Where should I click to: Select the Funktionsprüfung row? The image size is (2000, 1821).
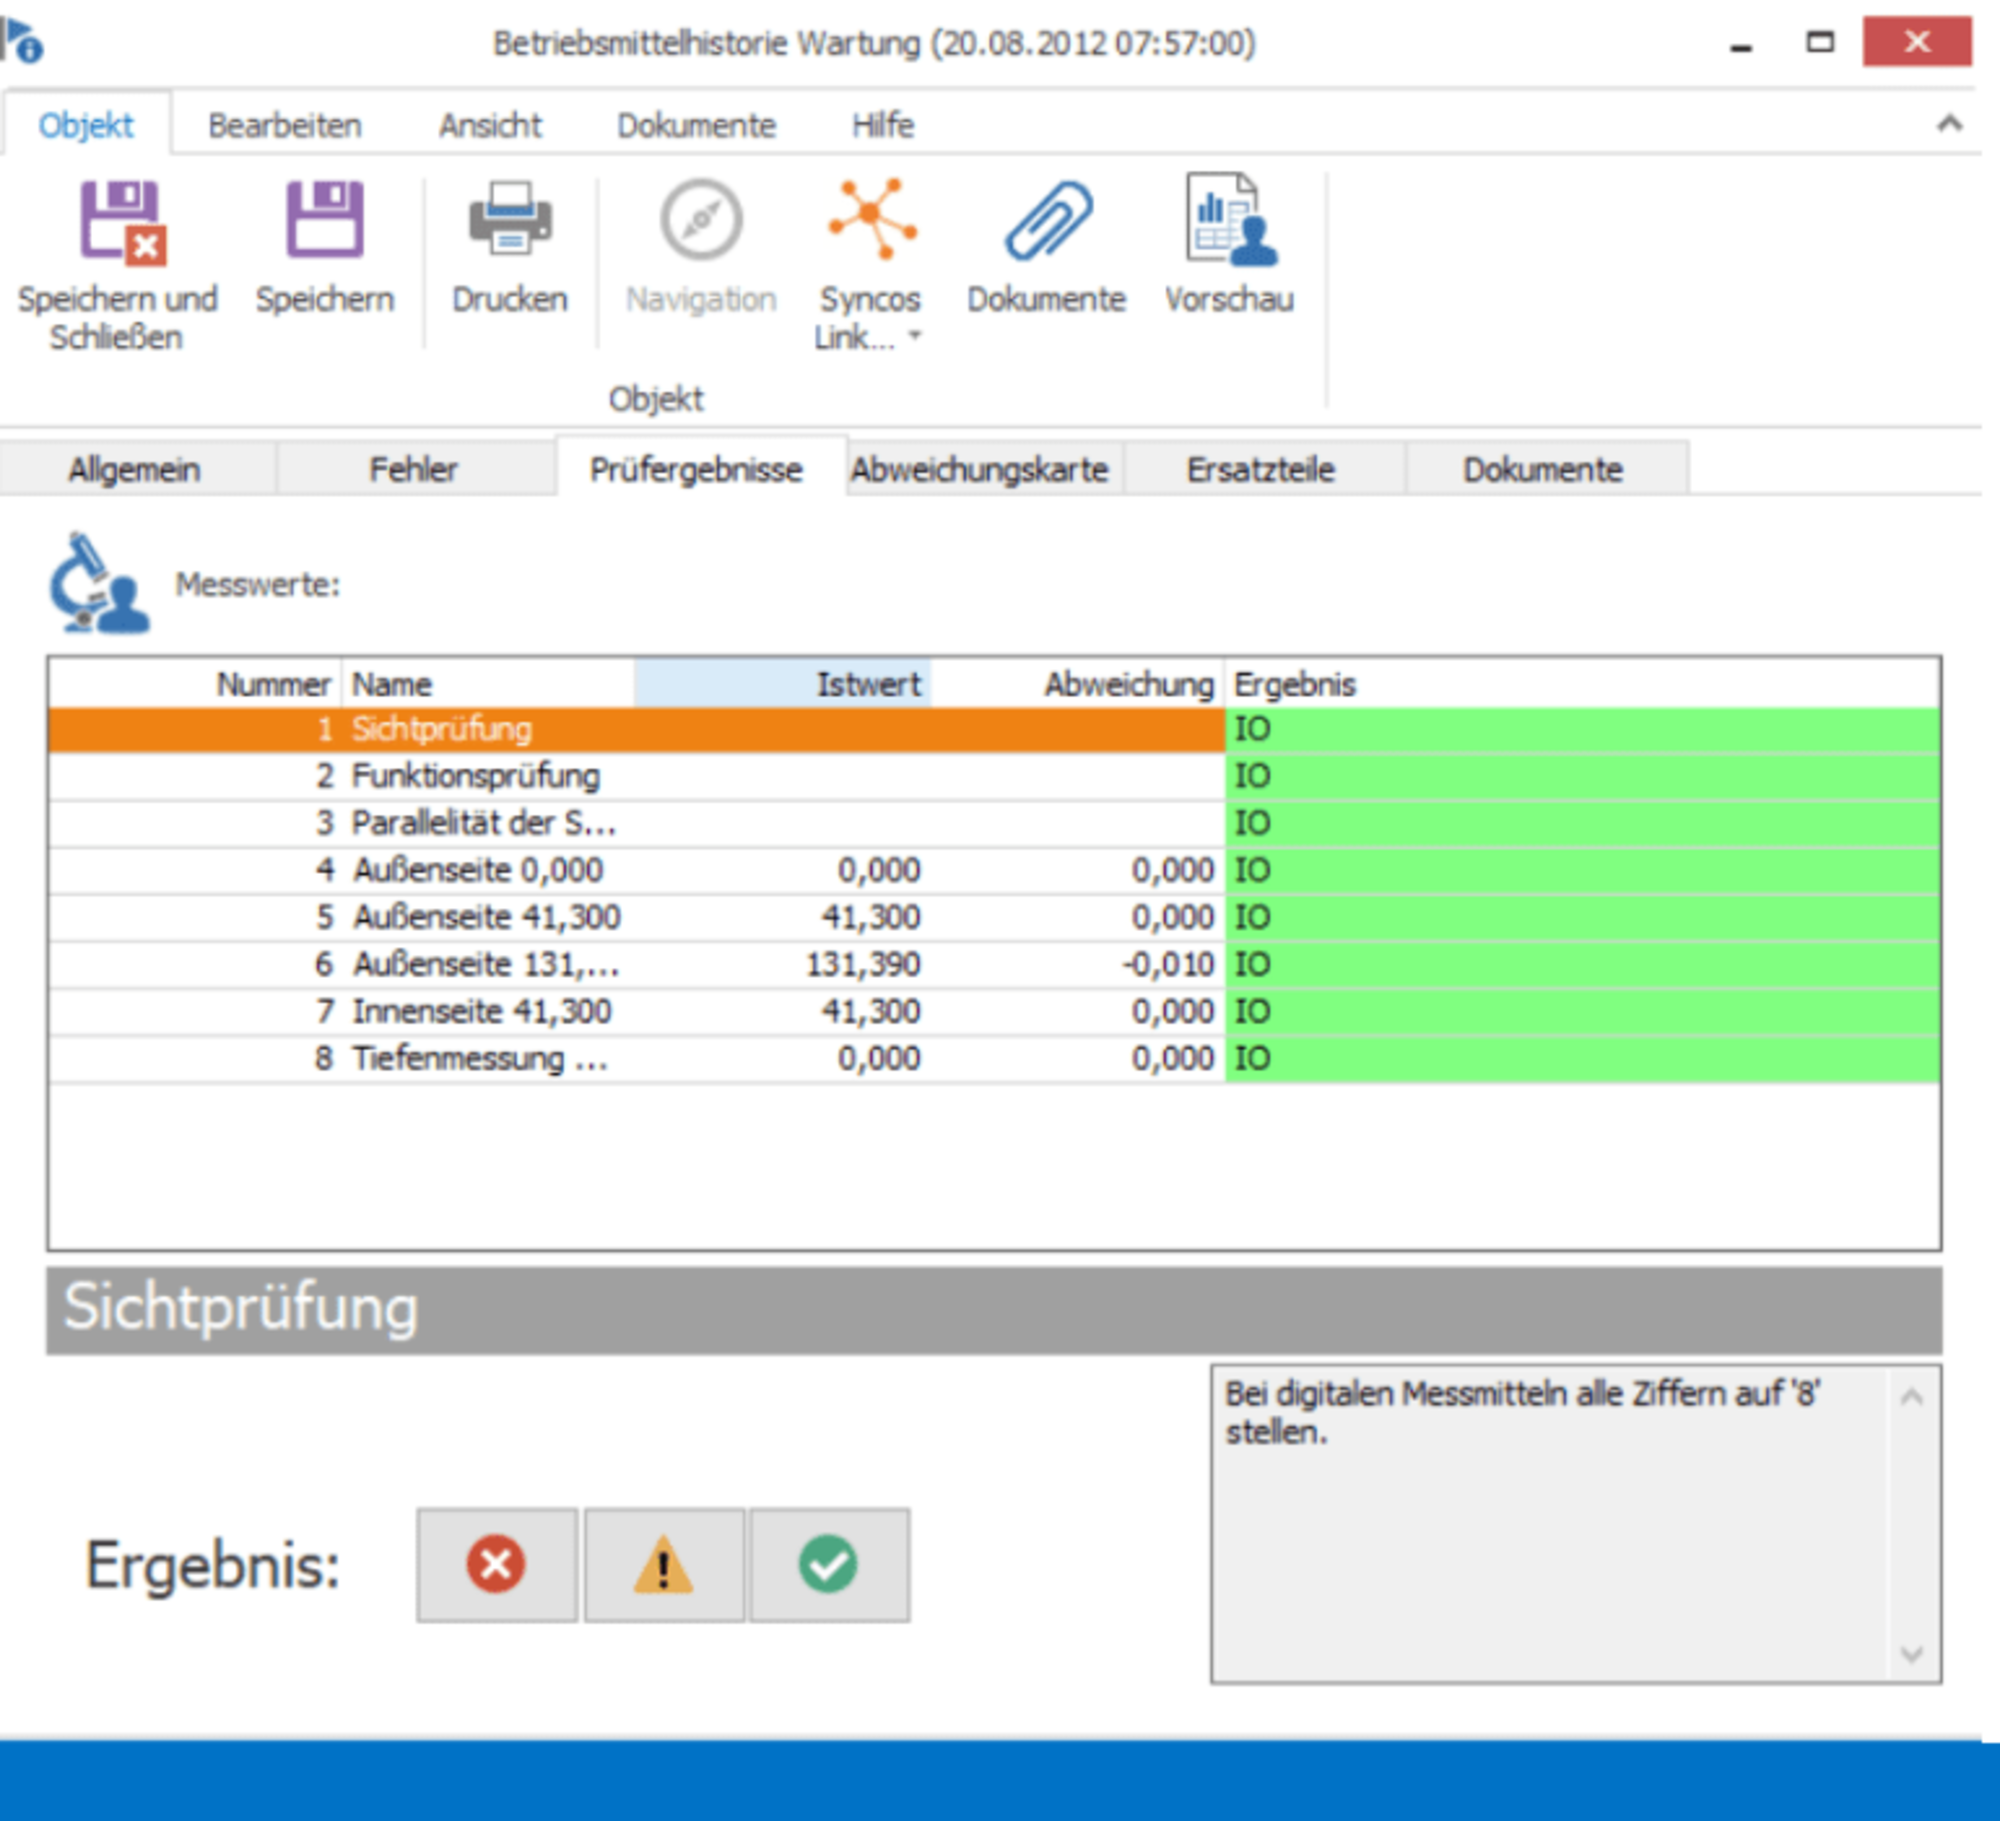point(476,776)
